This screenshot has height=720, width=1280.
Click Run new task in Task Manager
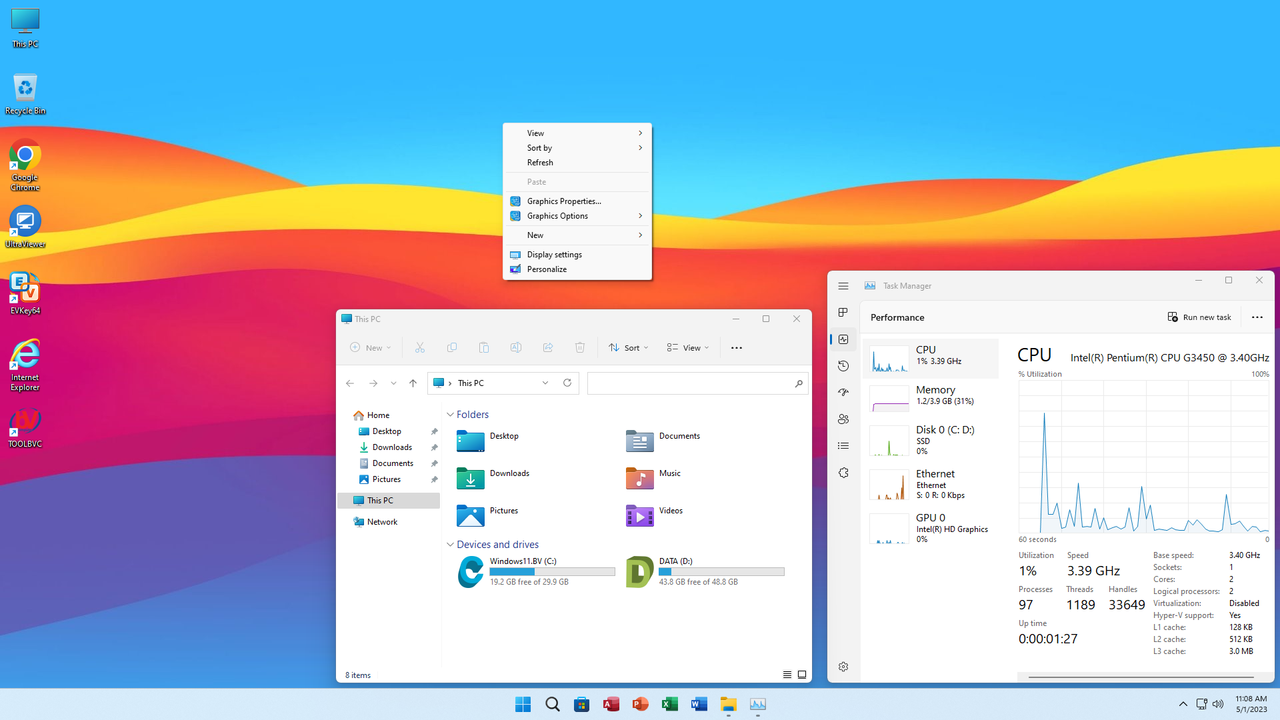pyautogui.click(x=1200, y=317)
